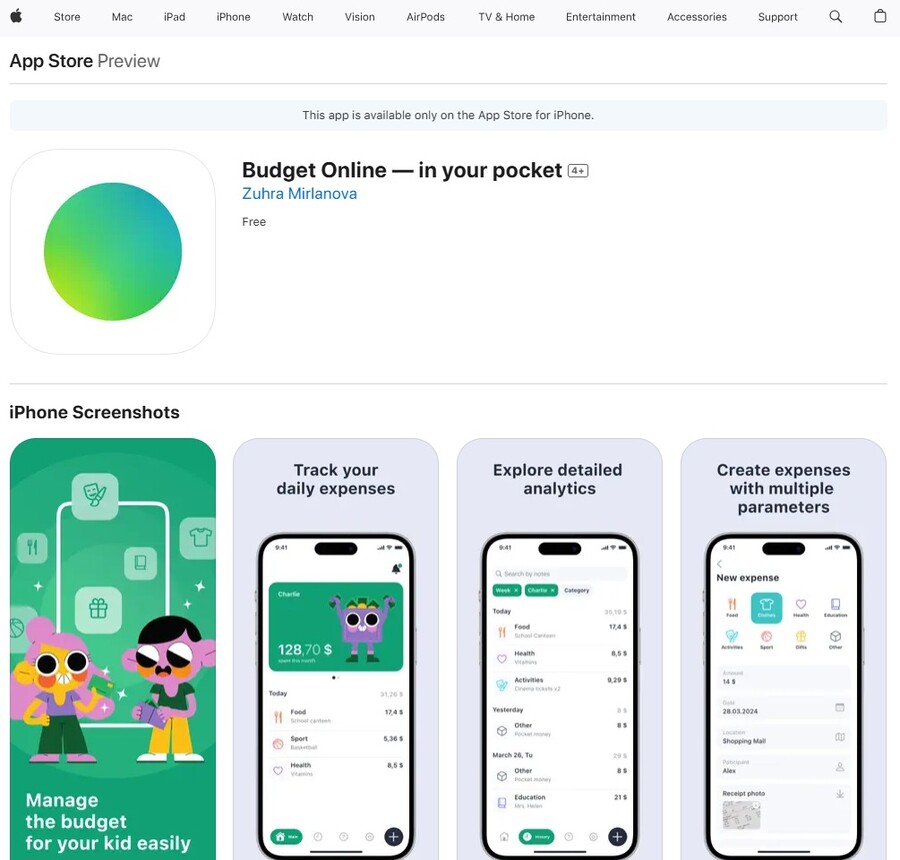Open the AirPods menu

click(x=425, y=17)
